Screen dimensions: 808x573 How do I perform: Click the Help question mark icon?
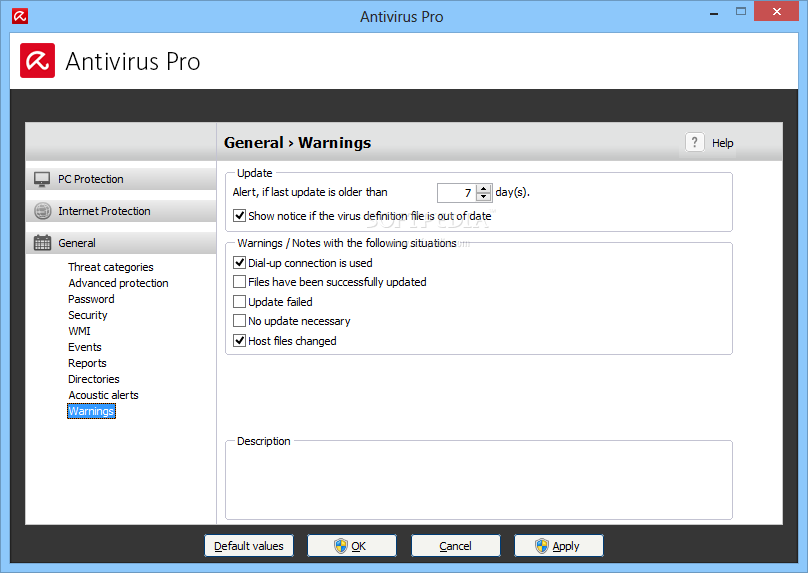(x=695, y=142)
